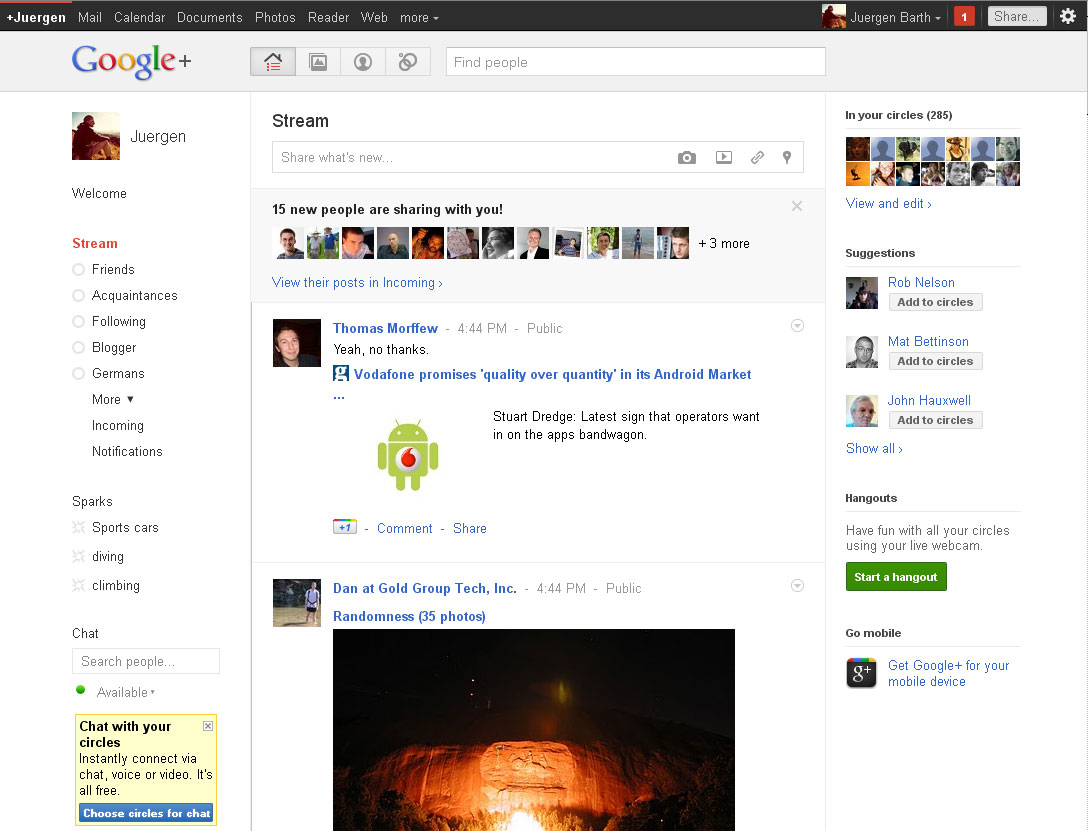This screenshot has width=1088, height=831.
Task: Open the 'more' dropdown in top bar
Action: [419, 17]
